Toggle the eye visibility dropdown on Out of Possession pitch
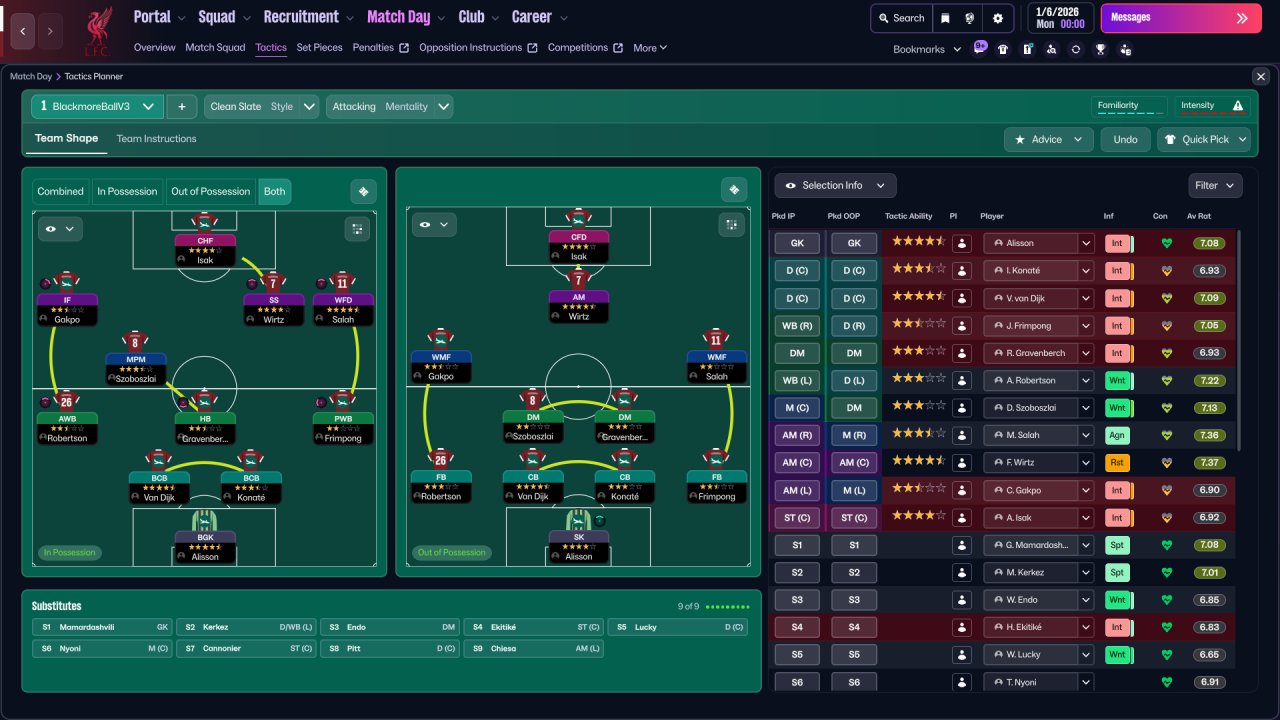The height and width of the screenshot is (720, 1280). (435, 225)
